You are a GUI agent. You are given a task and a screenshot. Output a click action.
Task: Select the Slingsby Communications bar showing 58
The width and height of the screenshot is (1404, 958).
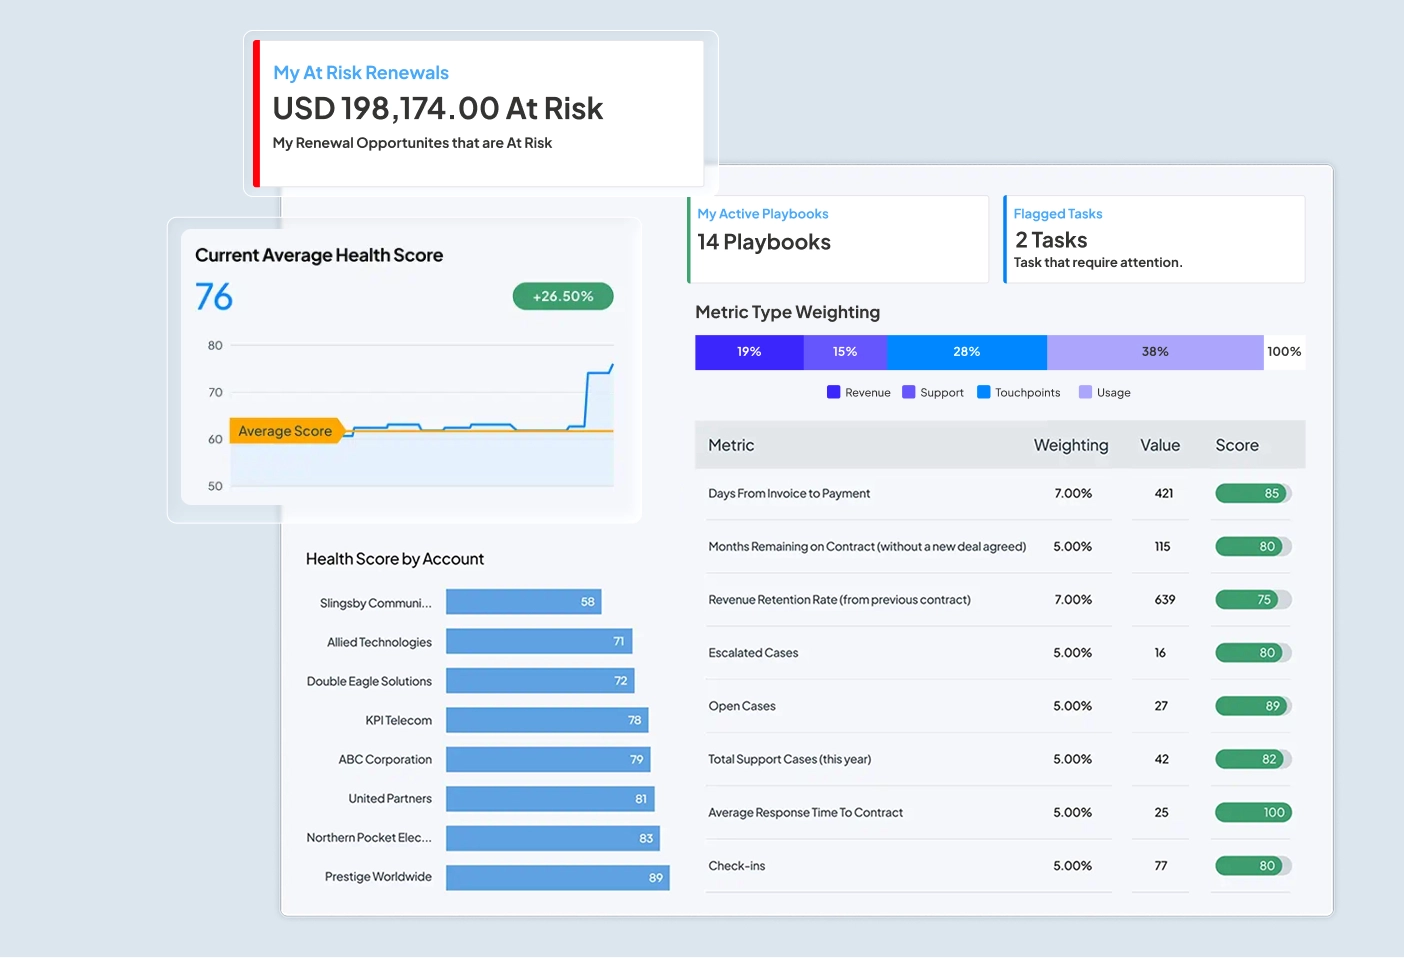tap(523, 601)
